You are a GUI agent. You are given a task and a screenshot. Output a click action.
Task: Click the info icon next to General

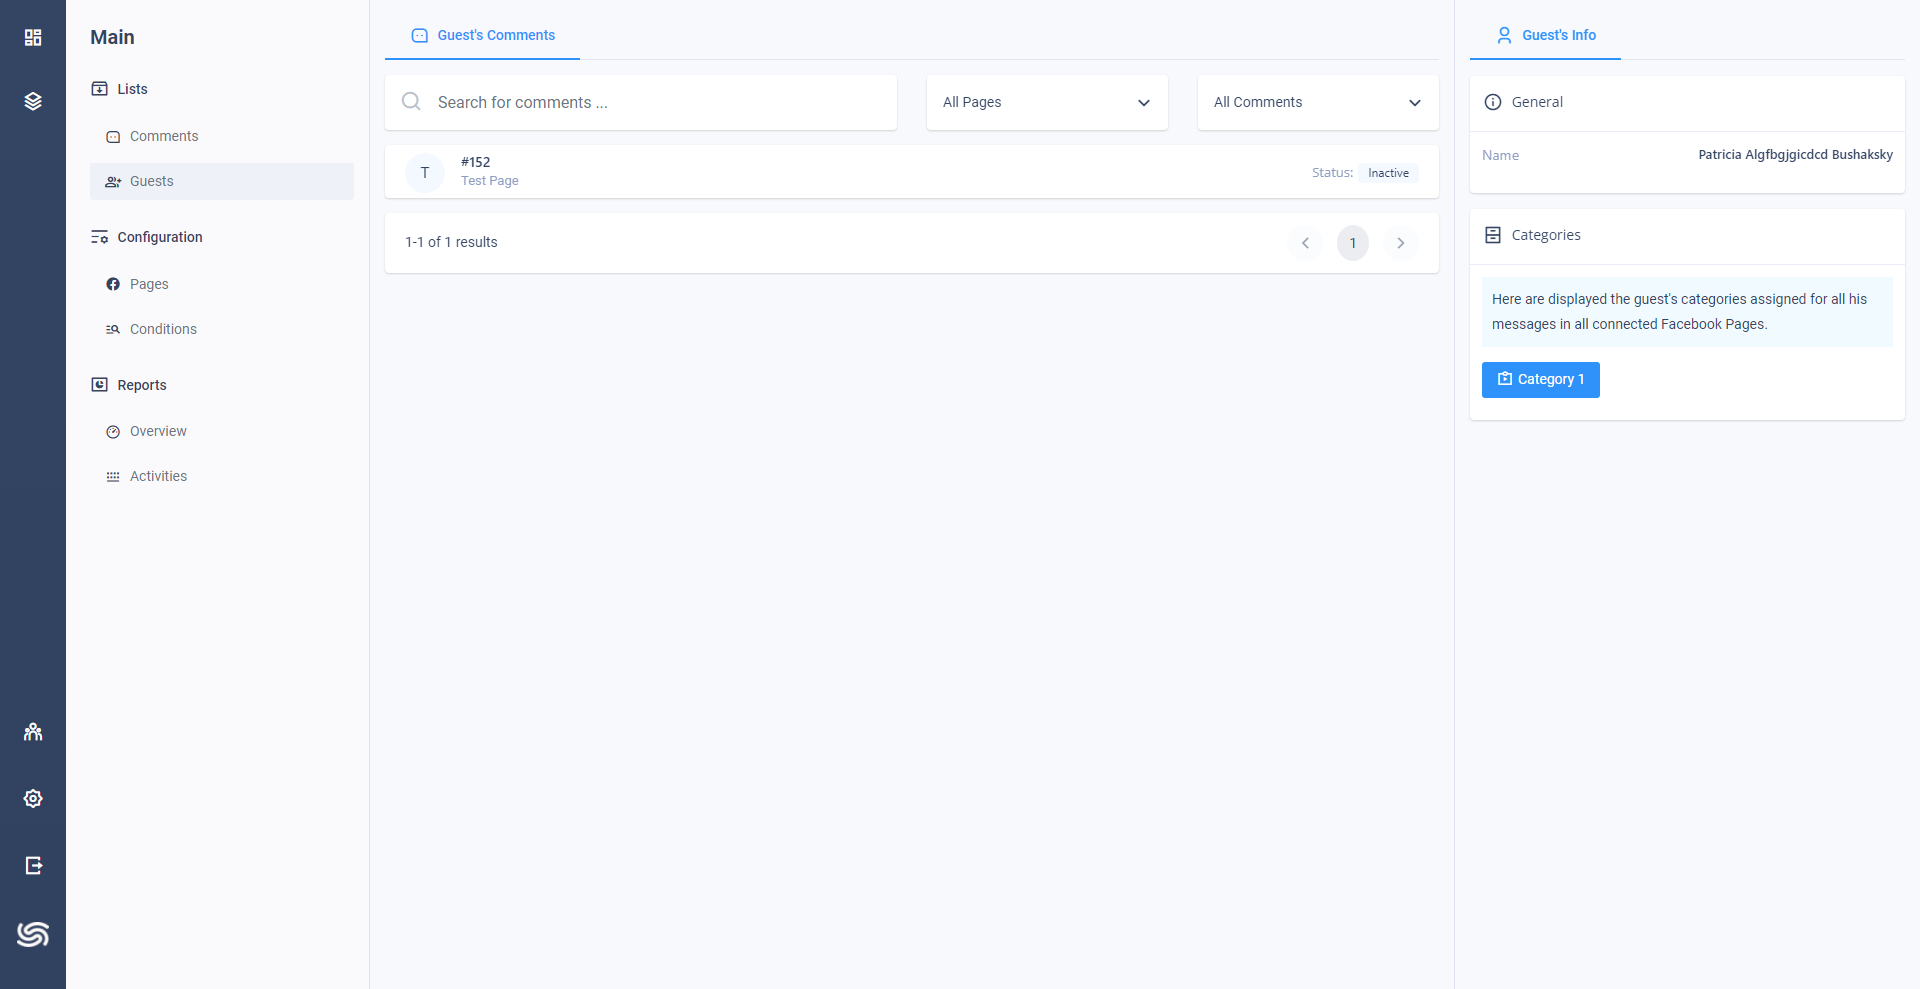[x=1493, y=102]
